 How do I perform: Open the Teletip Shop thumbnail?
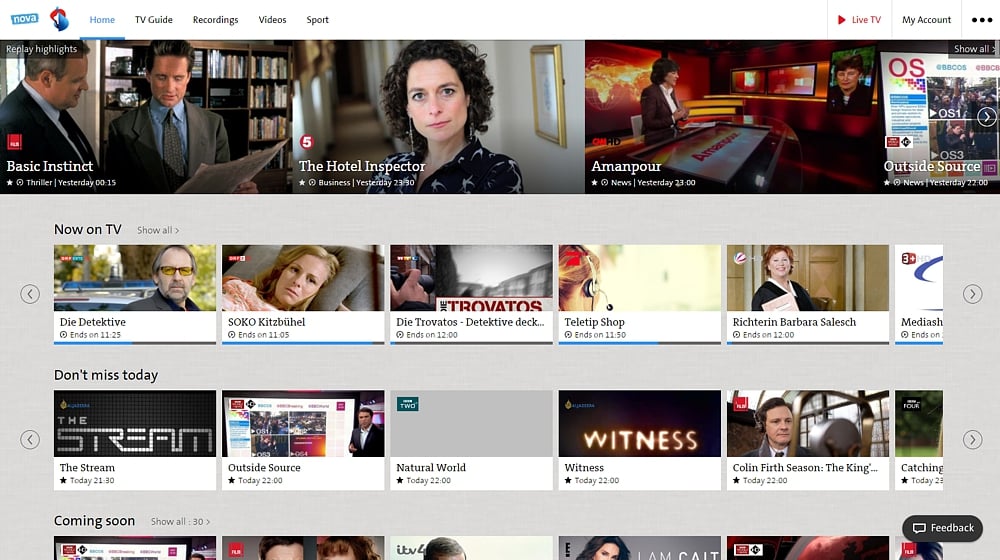pyautogui.click(x=640, y=278)
